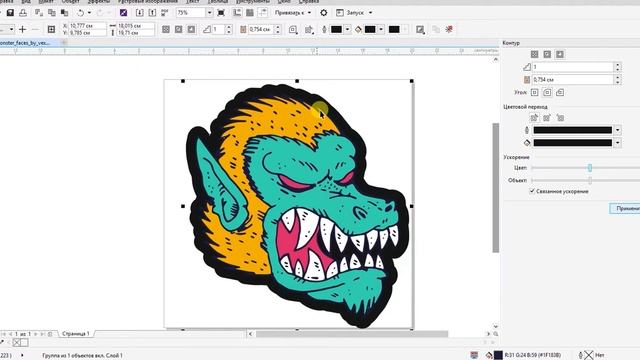The width and height of the screenshot is (640, 360).
Task: Open the Привязать к snap dropdown
Action: pyautogui.click(x=293, y=13)
